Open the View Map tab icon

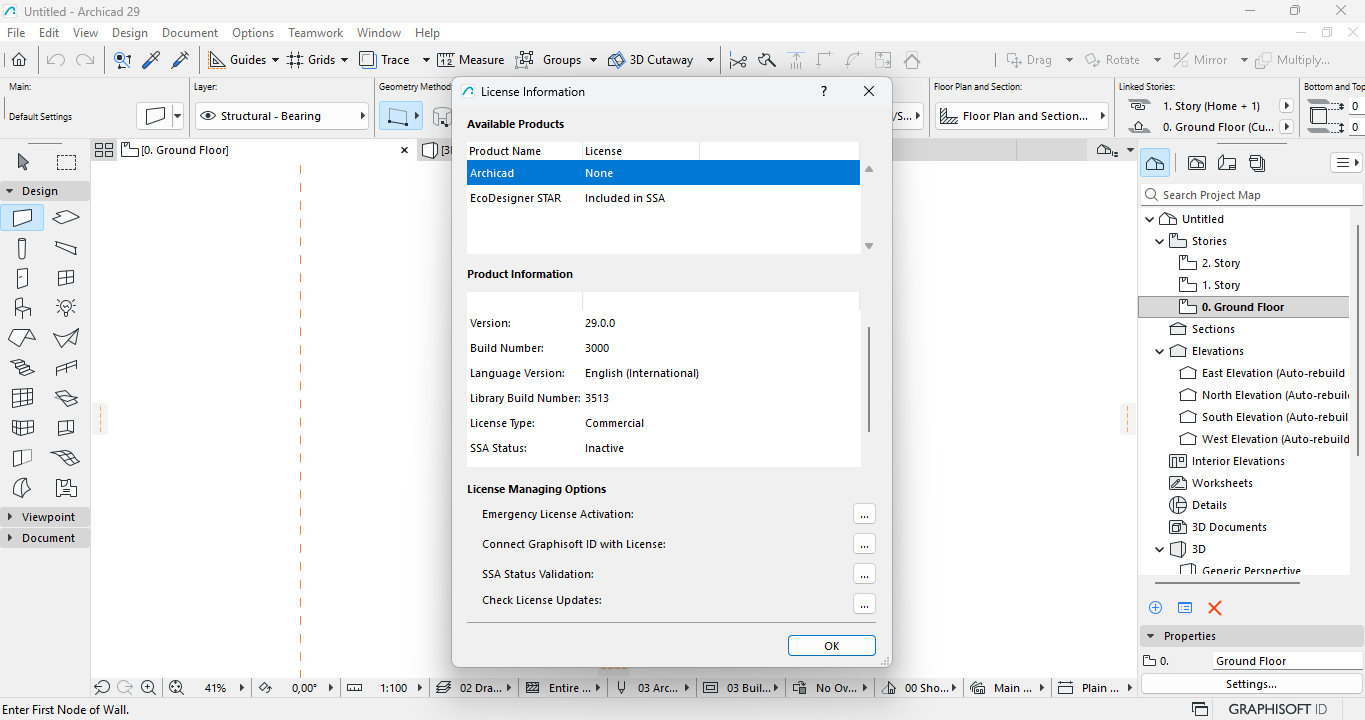[x=1196, y=163]
